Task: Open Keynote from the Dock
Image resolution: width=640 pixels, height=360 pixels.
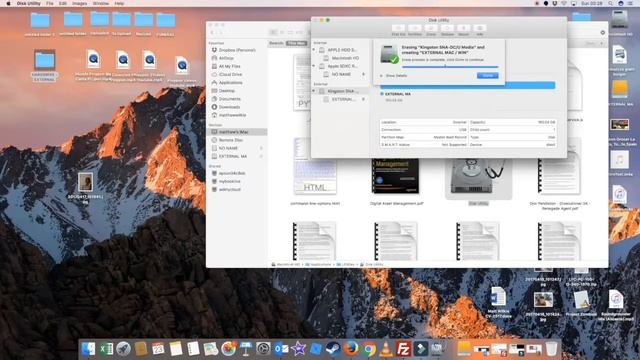Action: [x=246, y=349]
